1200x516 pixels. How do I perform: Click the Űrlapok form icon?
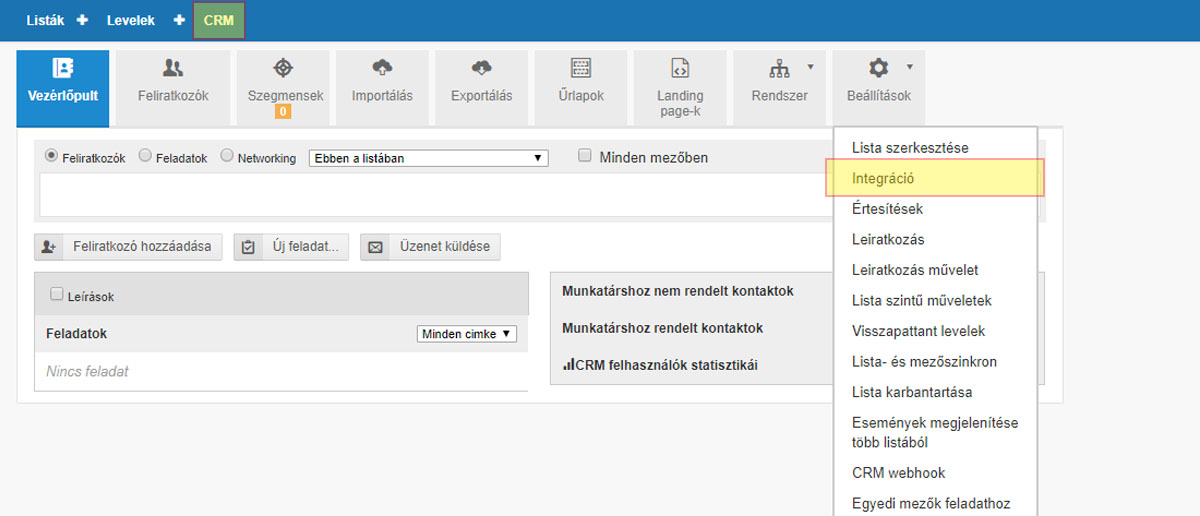tap(580, 69)
